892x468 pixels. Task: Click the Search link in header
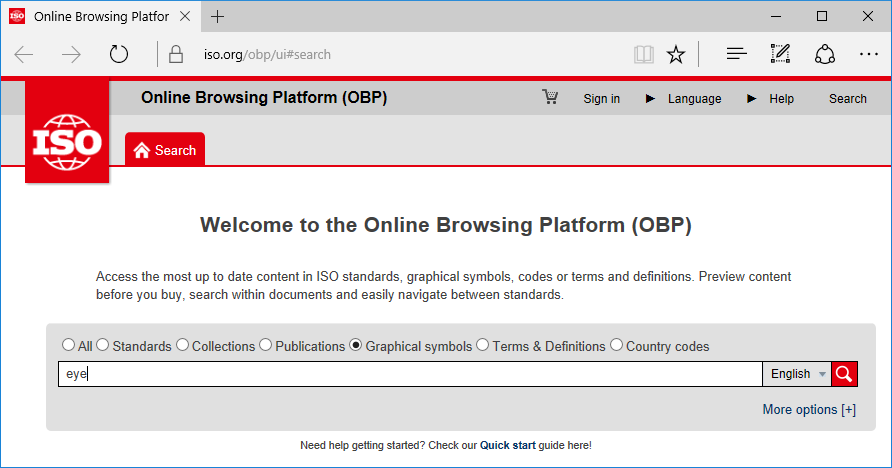(848, 99)
